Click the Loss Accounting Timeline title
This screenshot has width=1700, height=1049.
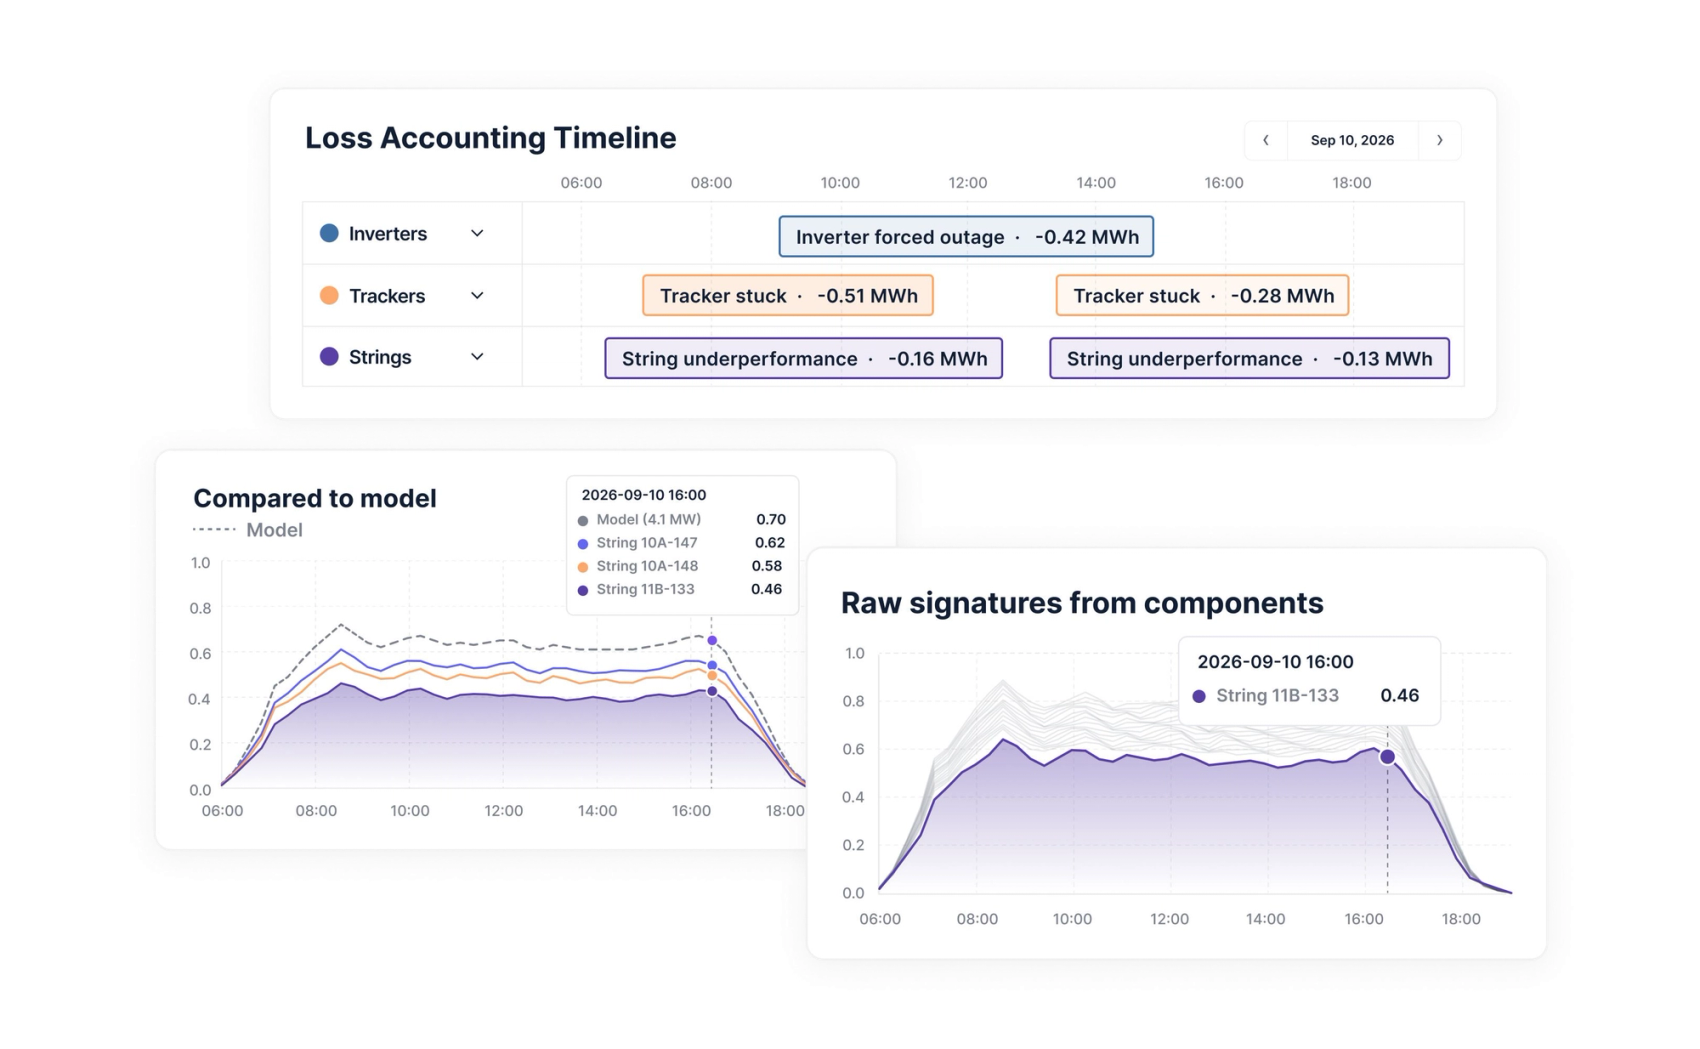(x=491, y=138)
